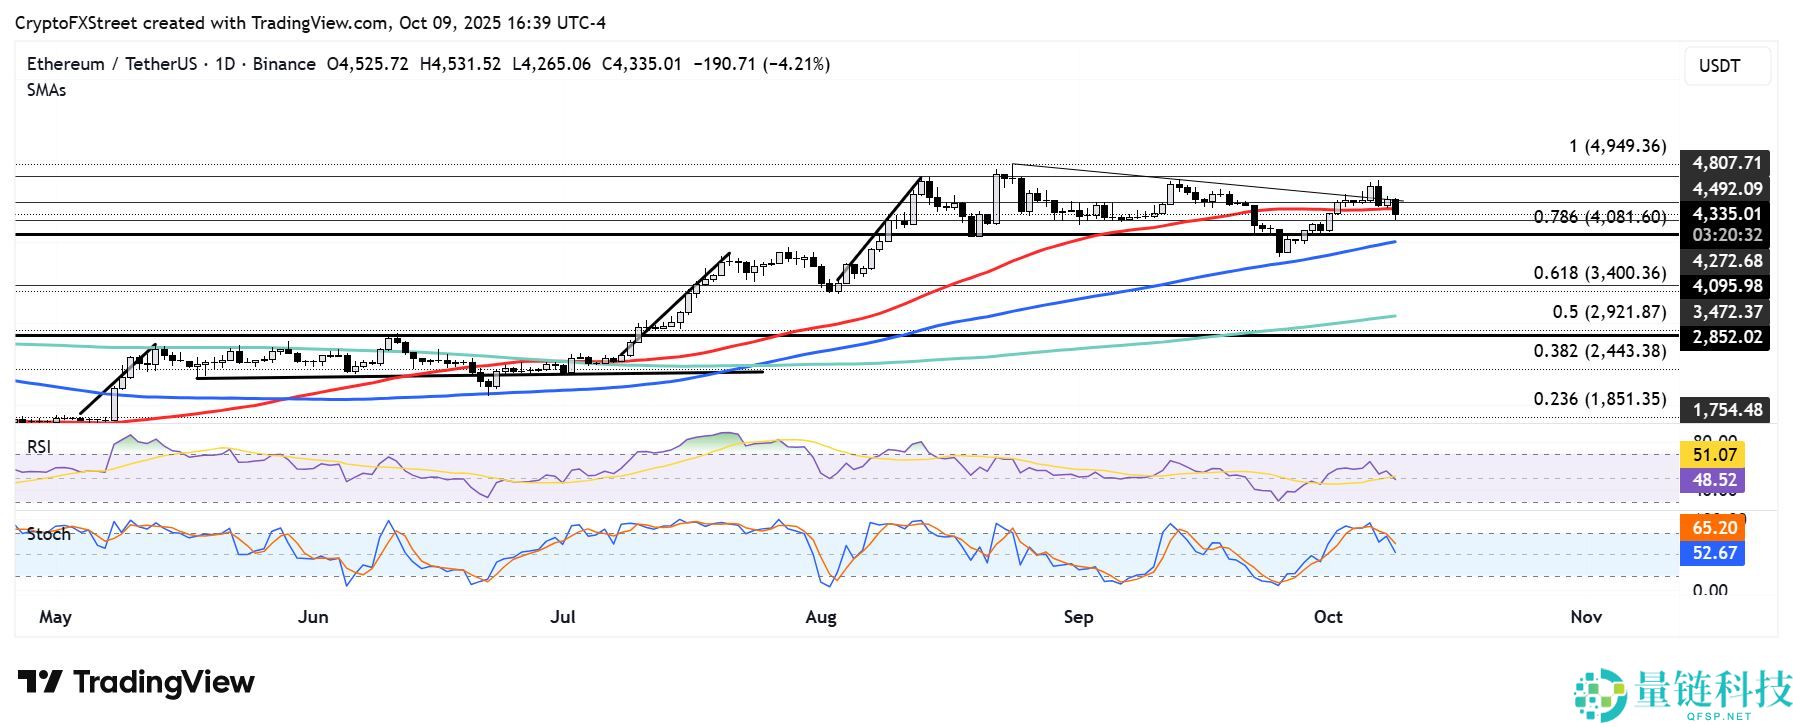1793x727 pixels.
Task: Click the Aug label on the time axis
Action: click(820, 617)
